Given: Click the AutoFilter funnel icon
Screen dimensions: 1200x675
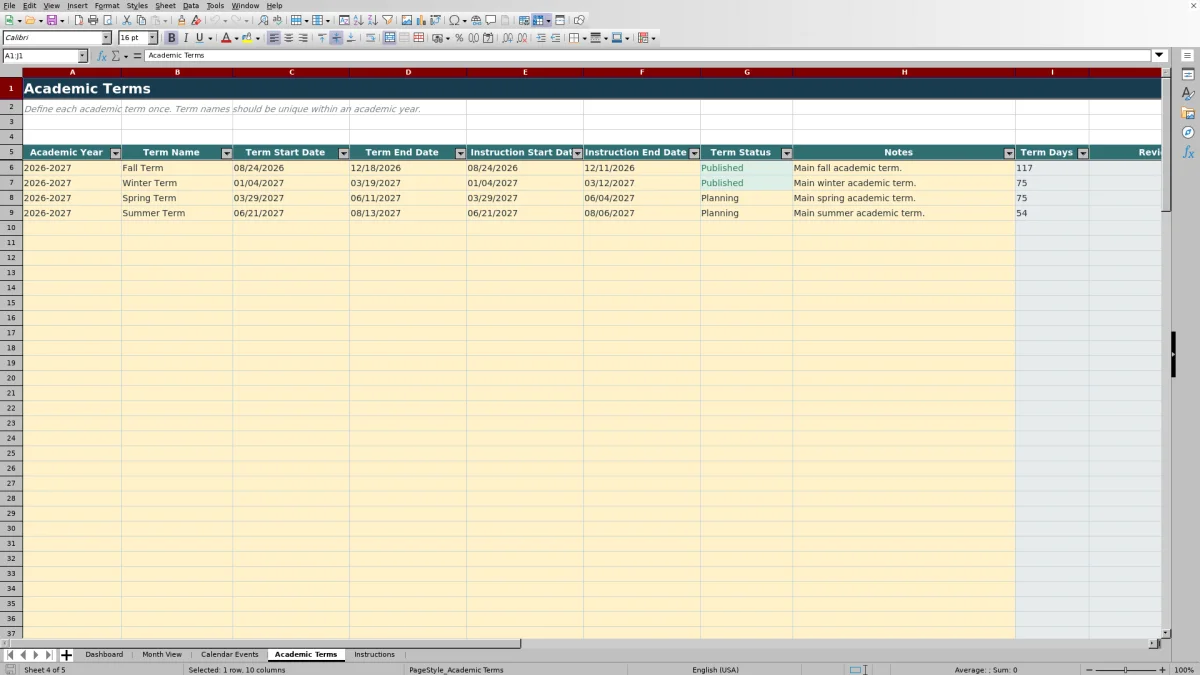Looking at the screenshot, I should [387, 20].
